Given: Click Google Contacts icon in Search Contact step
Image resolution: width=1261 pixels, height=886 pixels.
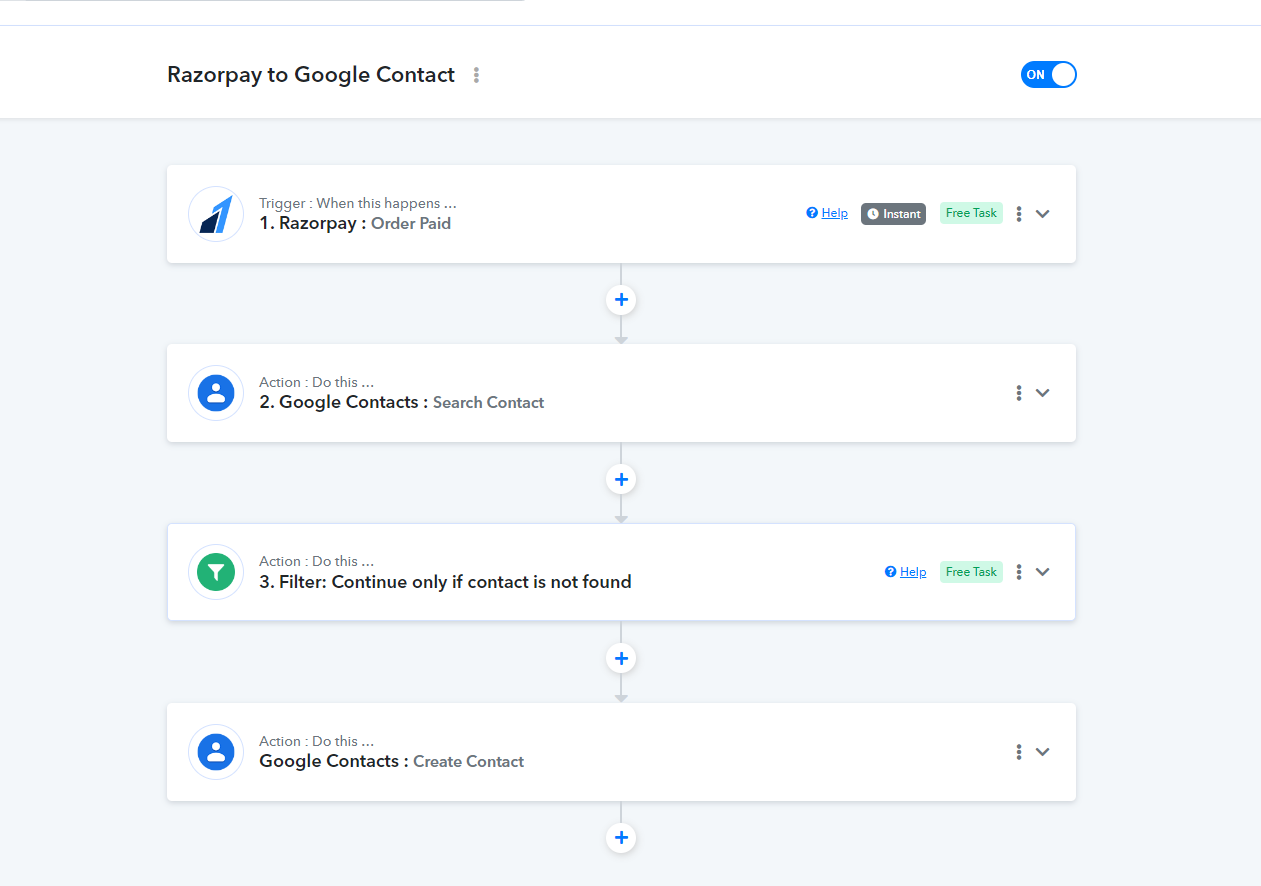Looking at the screenshot, I should [216, 393].
